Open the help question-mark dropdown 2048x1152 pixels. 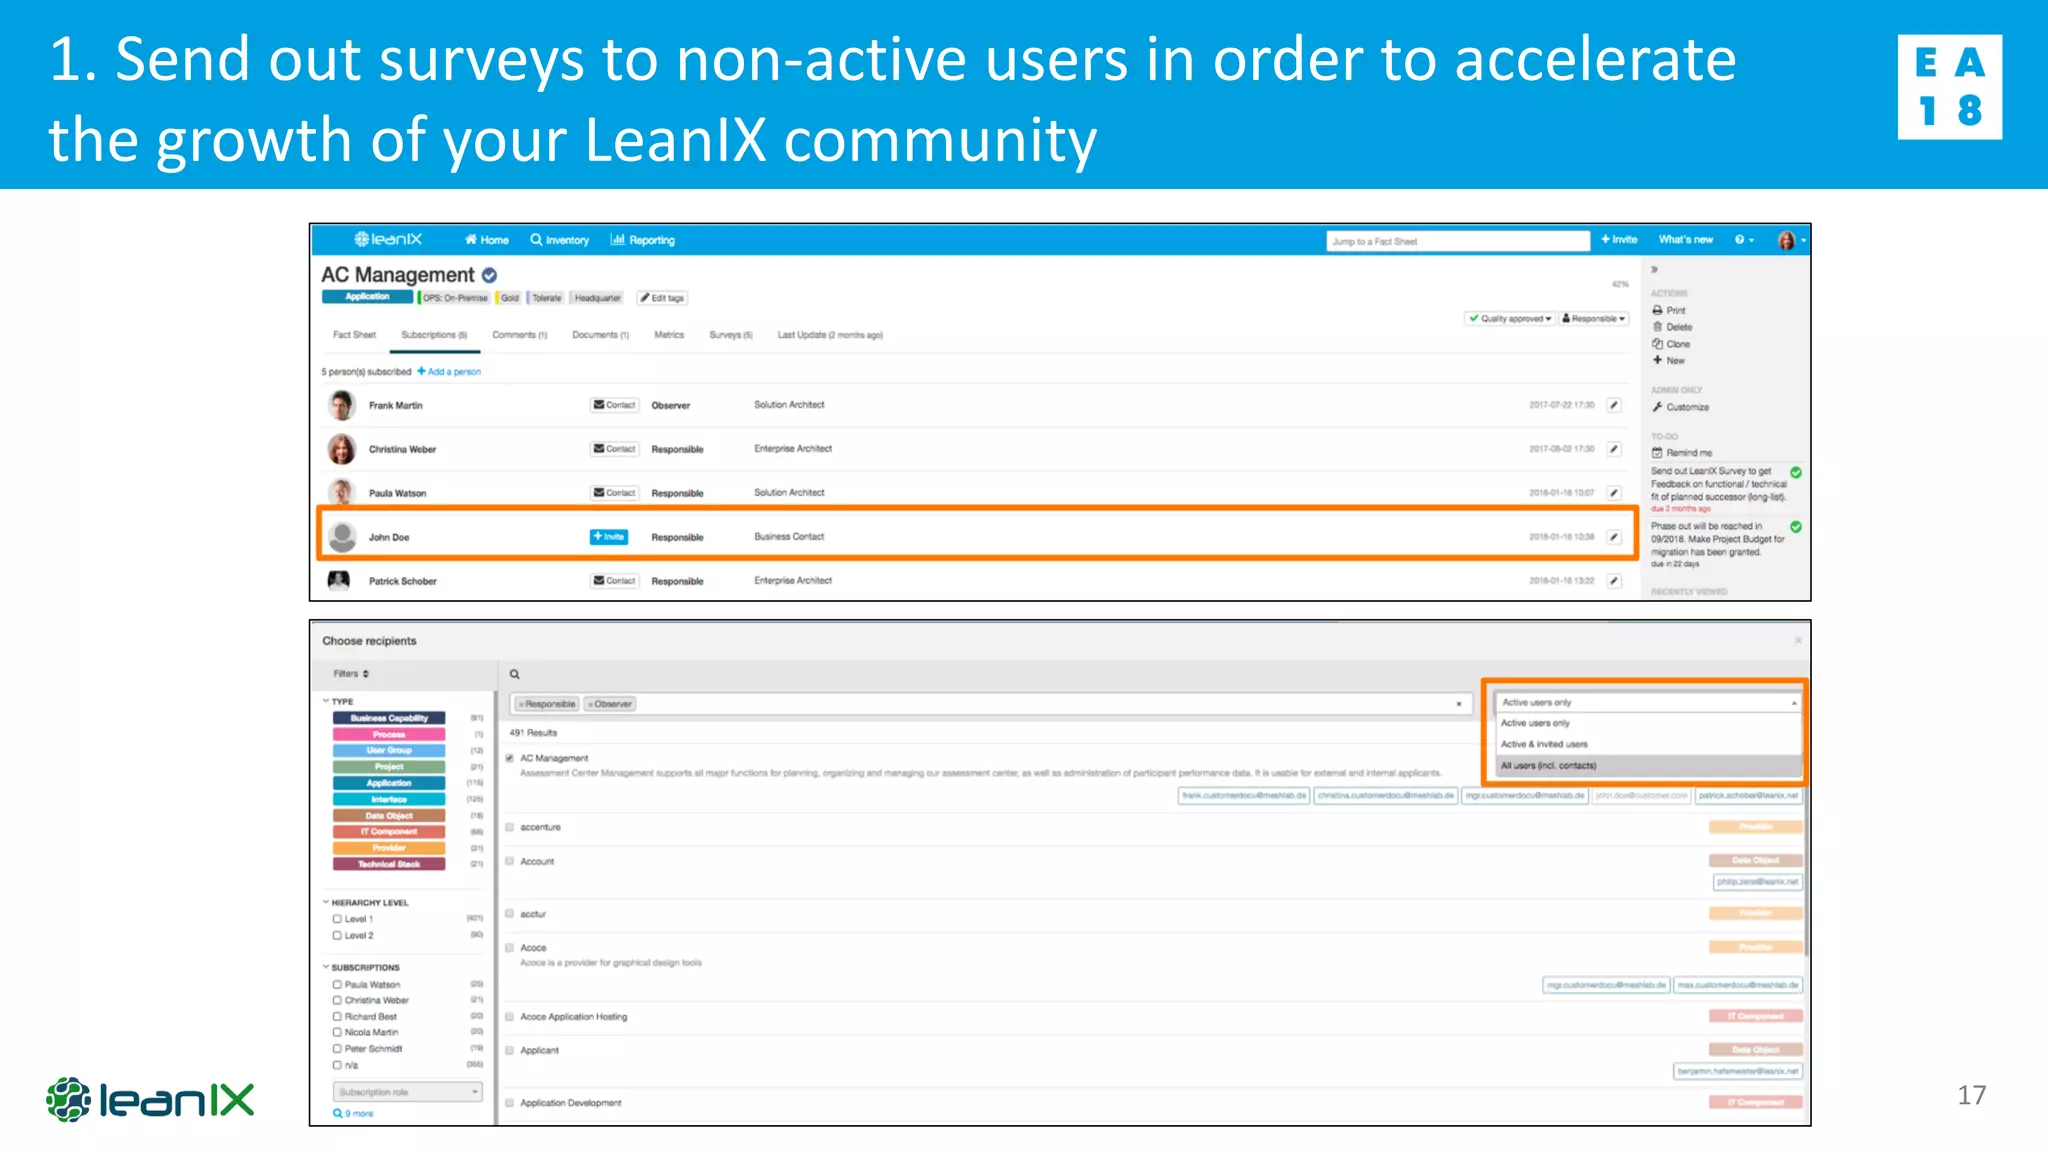1744,239
